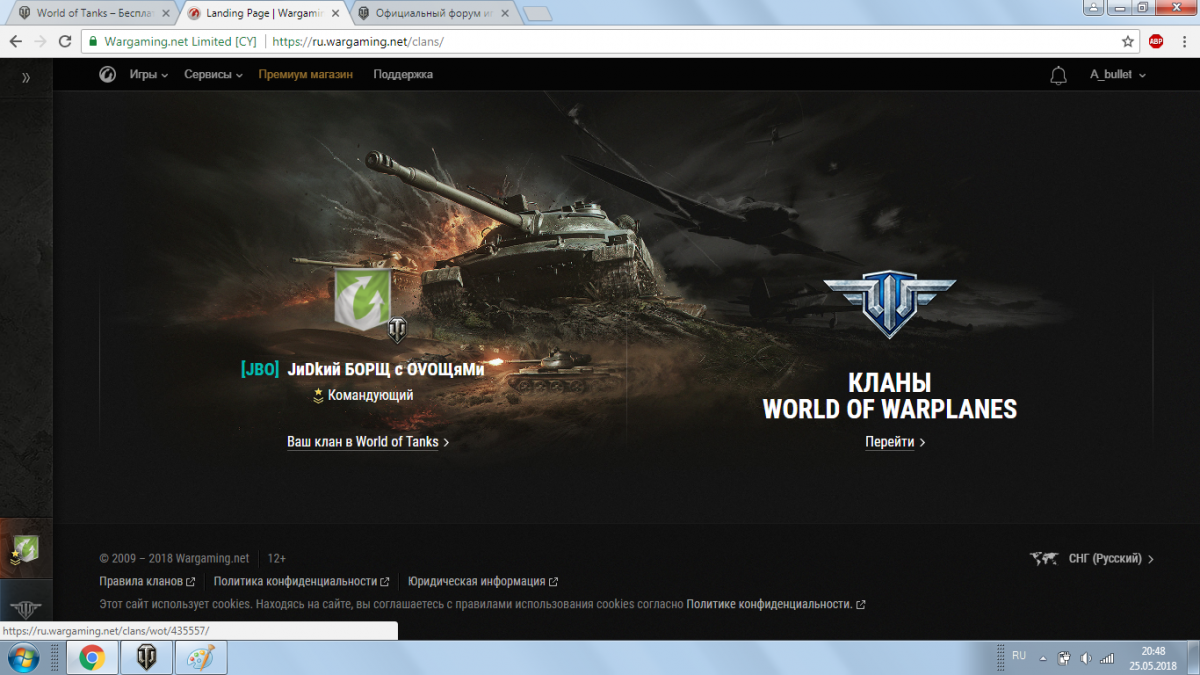Click the browser forward arrow
The height and width of the screenshot is (675, 1200).
pyautogui.click(x=41, y=42)
